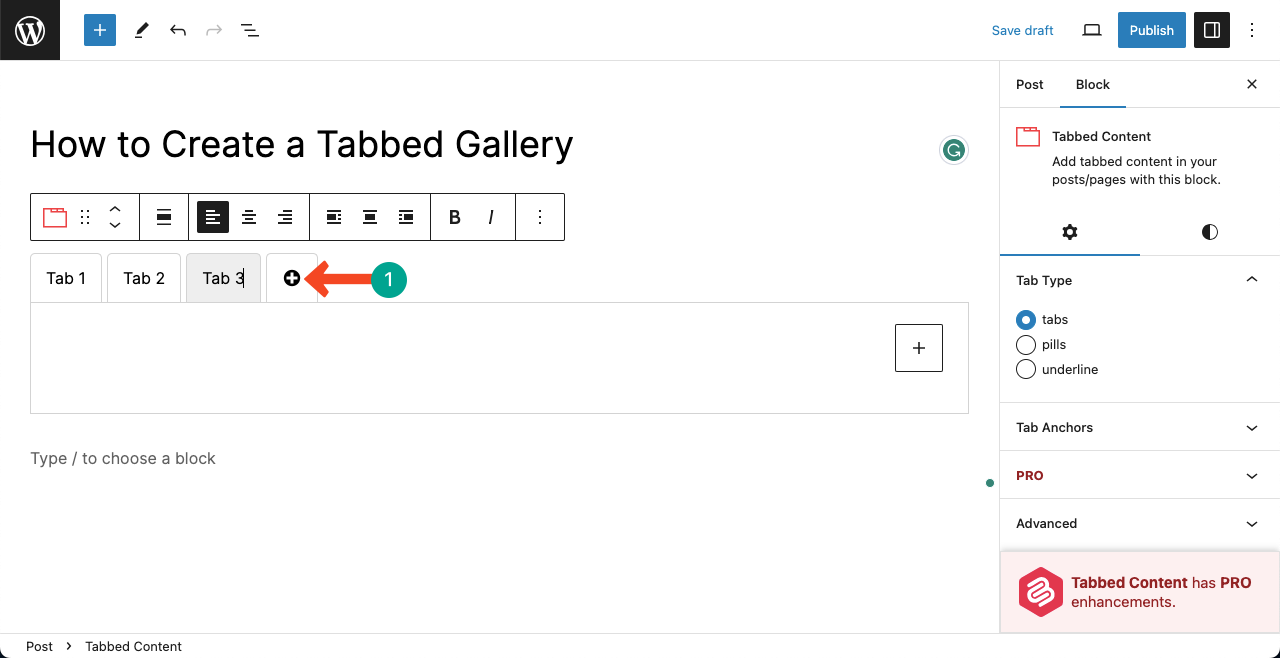
Task: Open the desktop preview icon
Action: [1092, 30]
